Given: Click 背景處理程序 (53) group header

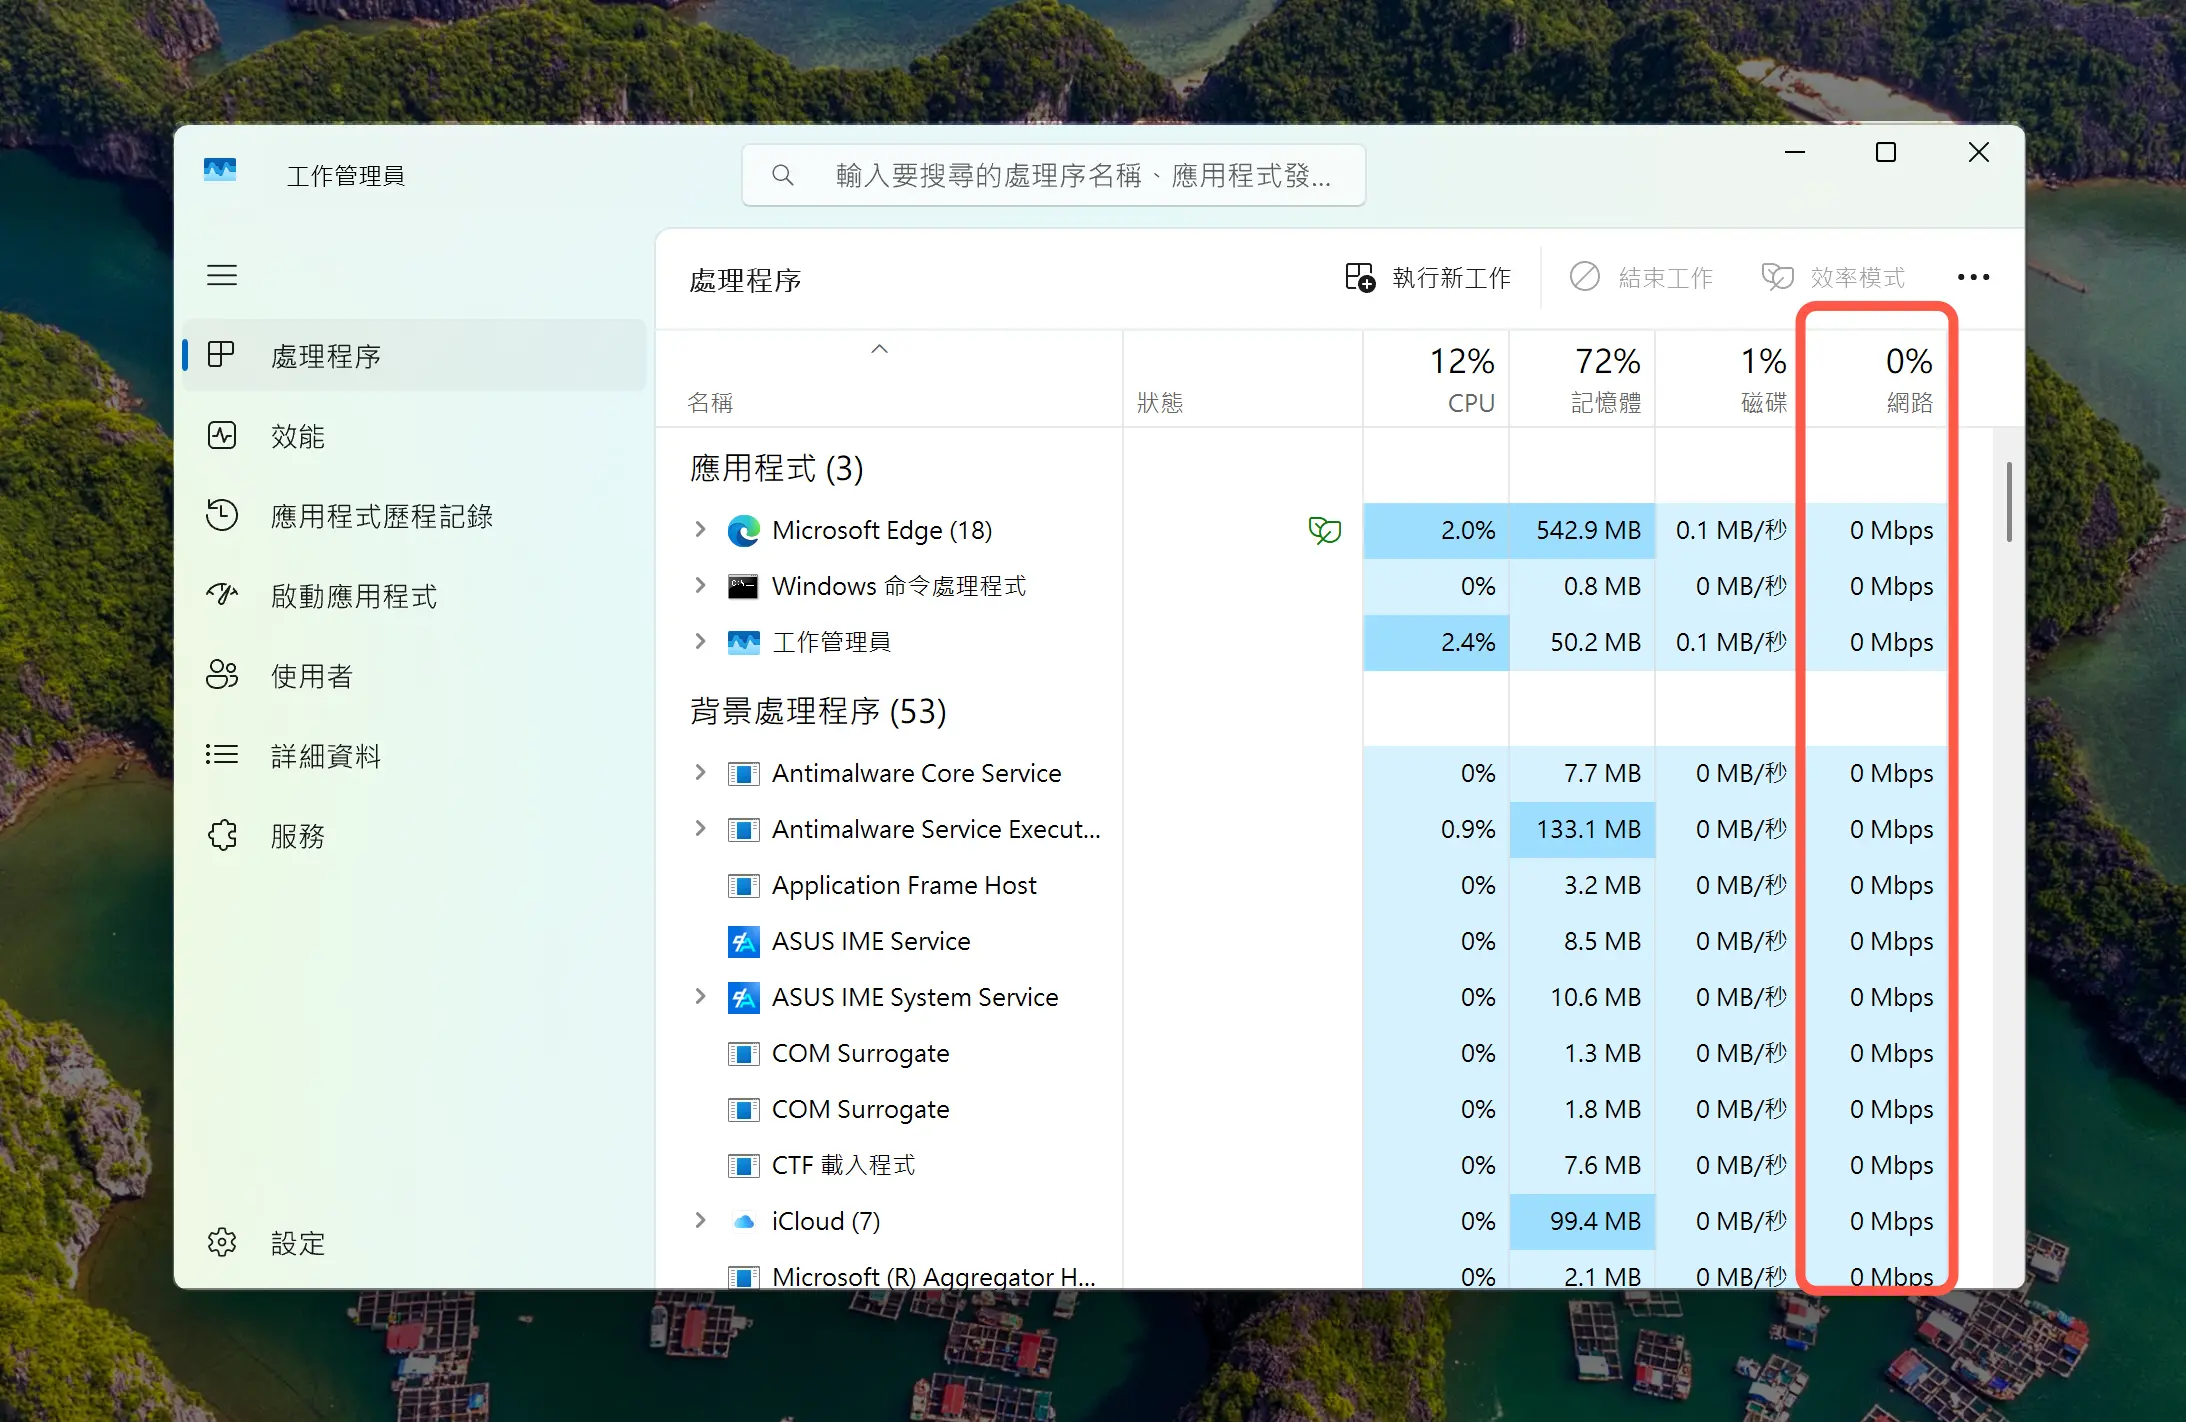Looking at the screenshot, I should point(818,711).
